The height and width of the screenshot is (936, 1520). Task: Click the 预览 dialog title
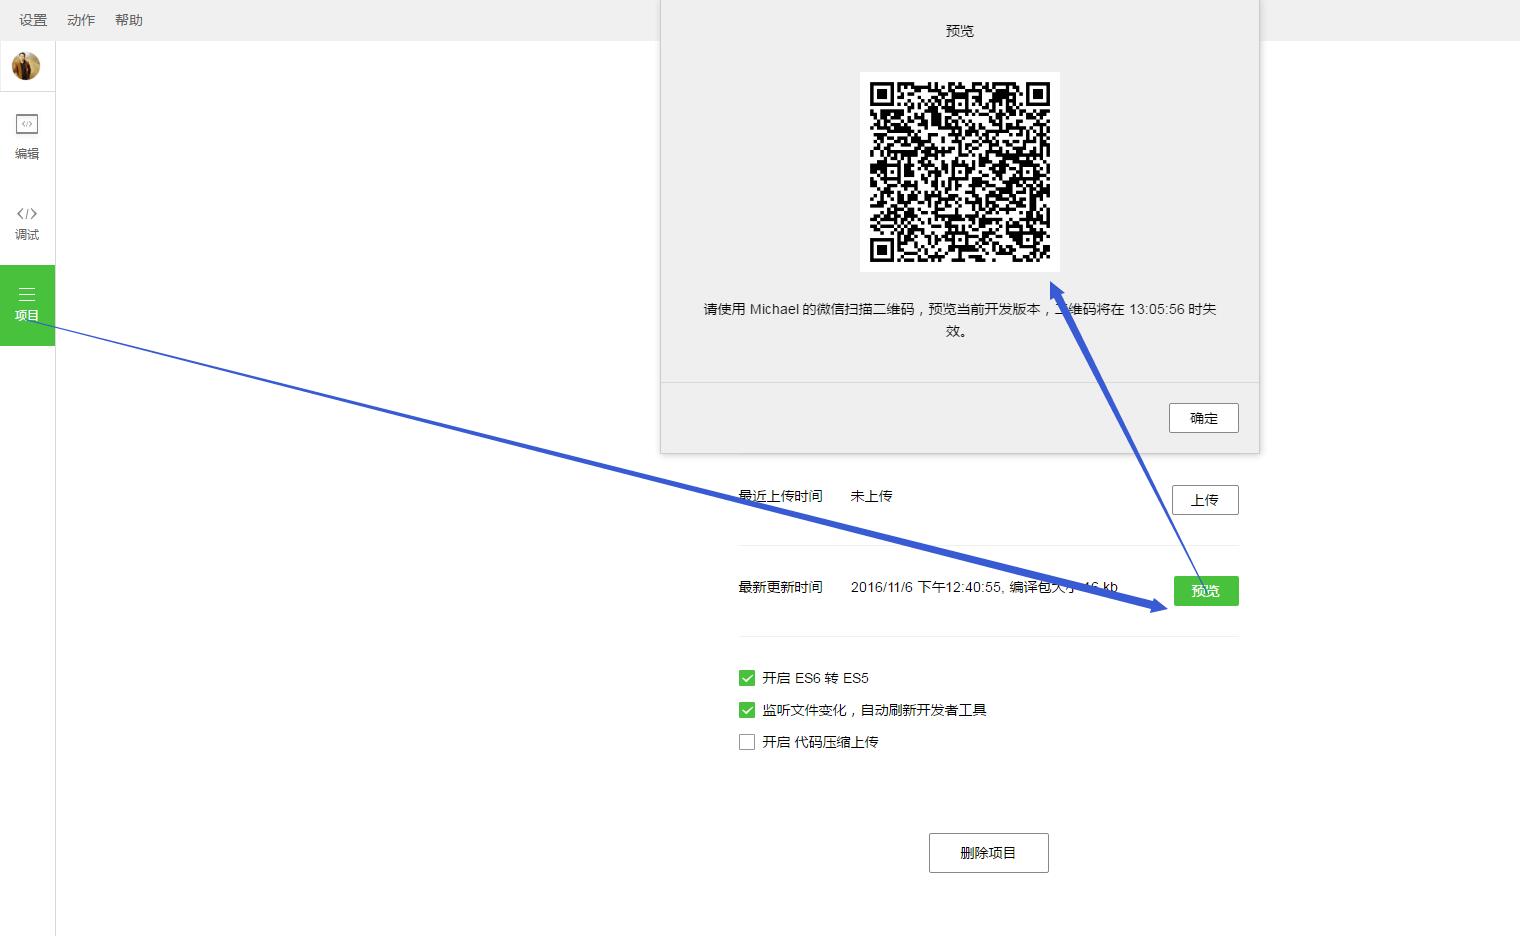tap(960, 31)
